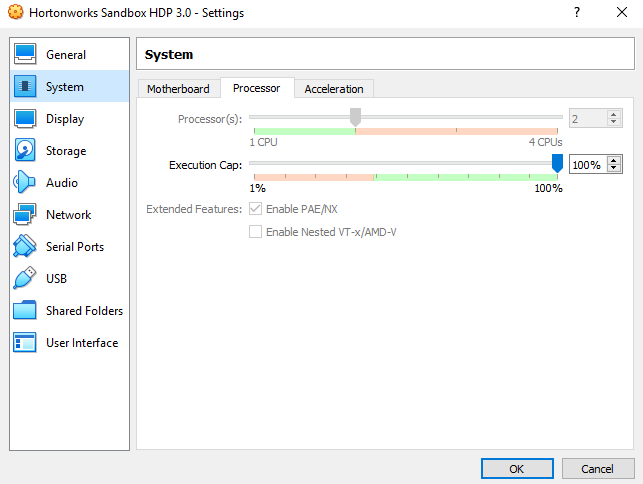Click the User Interface window icon

[25, 342]
